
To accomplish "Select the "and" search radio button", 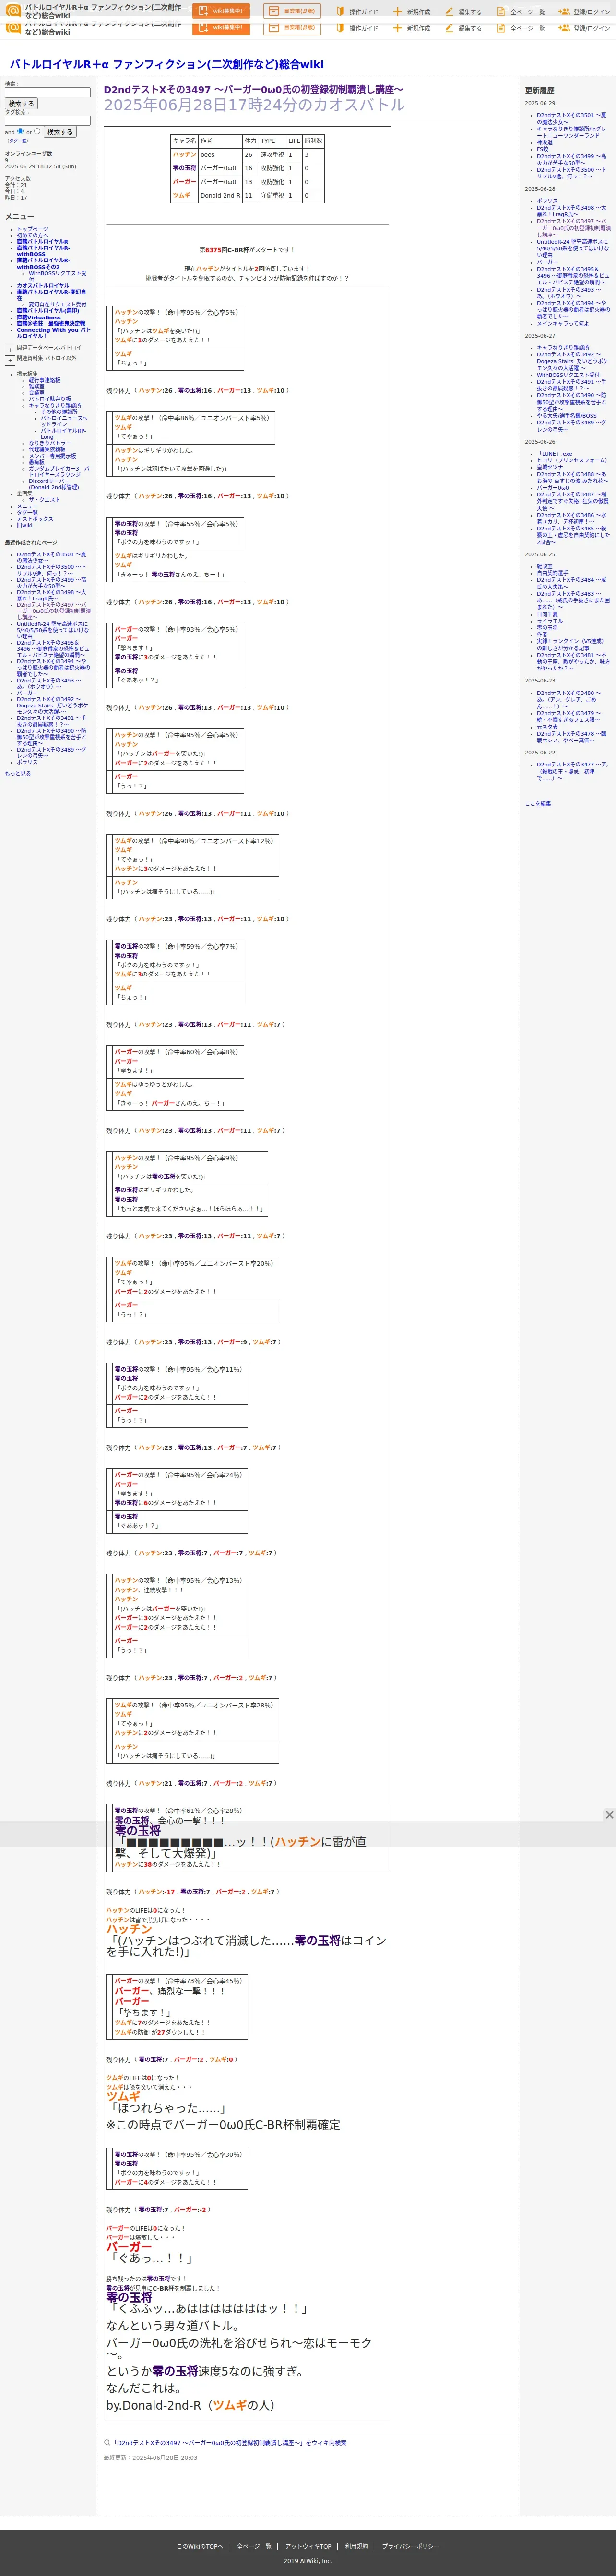I will pos(20,131).
